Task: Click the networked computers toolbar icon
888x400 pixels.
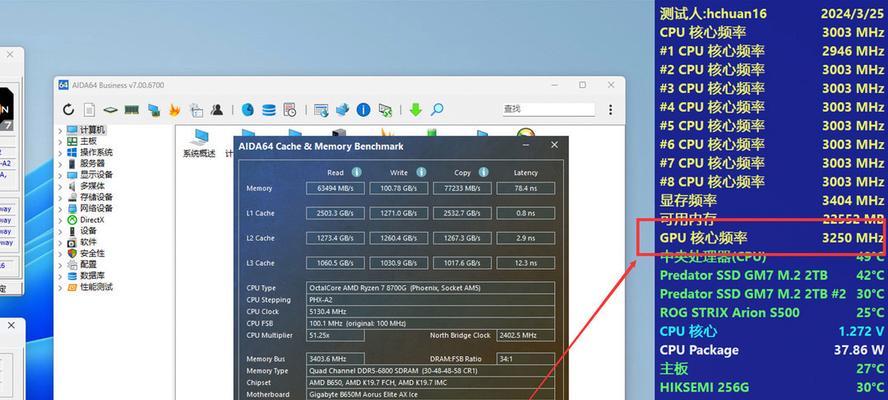Action: point(153,110)
